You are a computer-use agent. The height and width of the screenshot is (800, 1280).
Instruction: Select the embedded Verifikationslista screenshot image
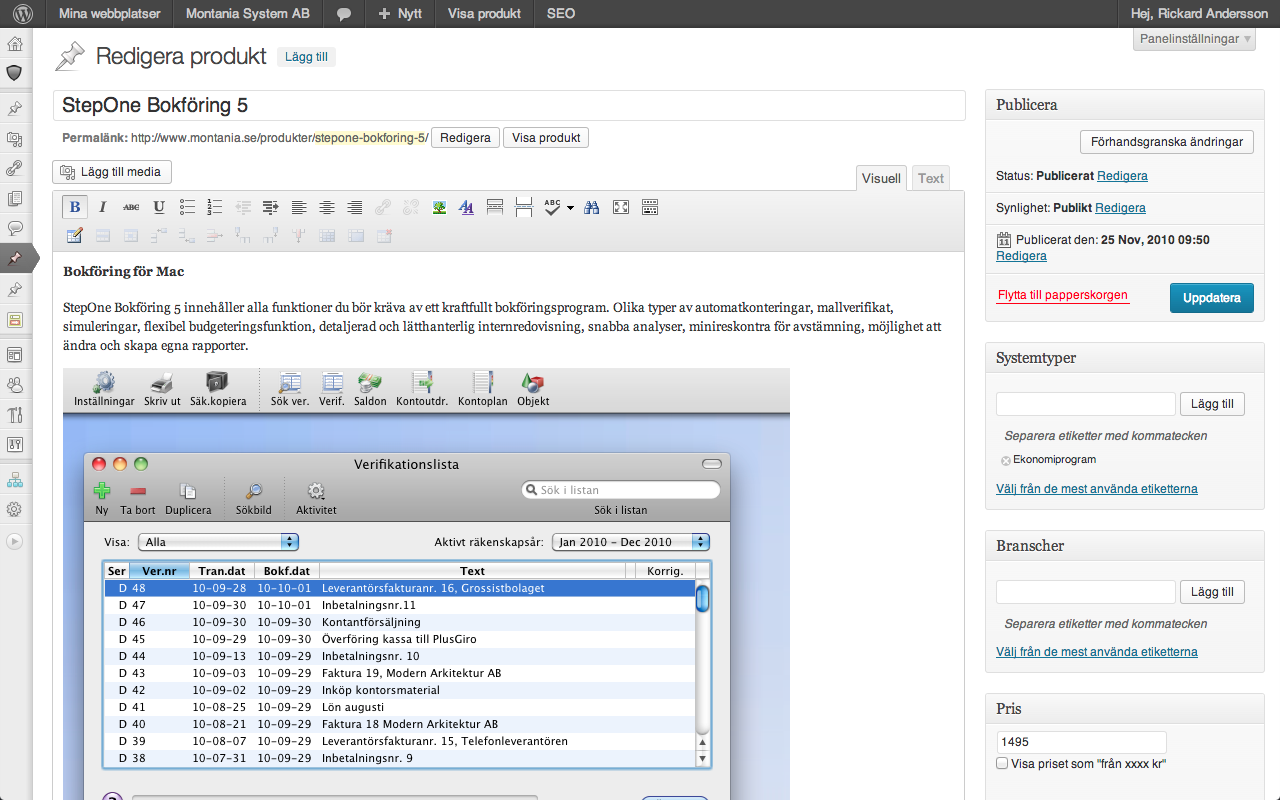(x=426, y=584)
